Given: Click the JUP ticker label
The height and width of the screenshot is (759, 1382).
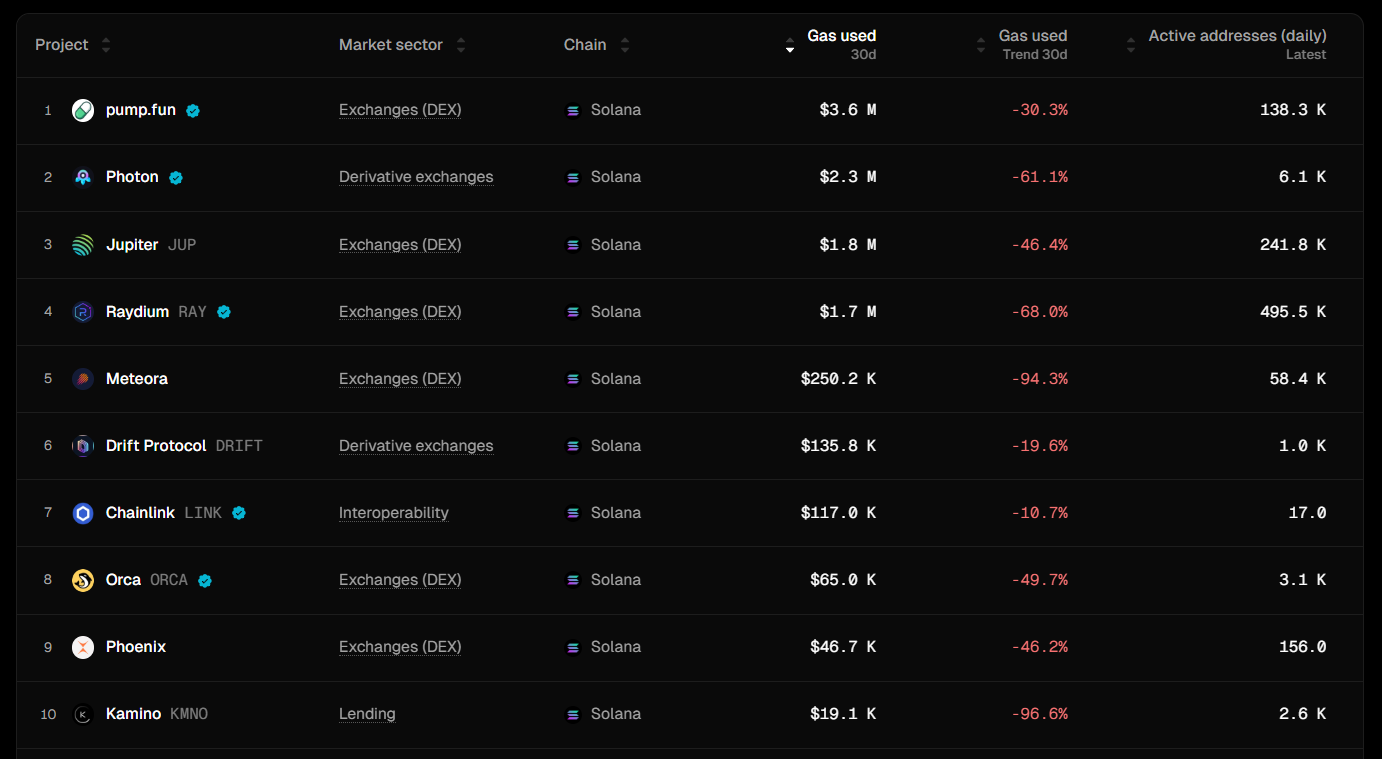Looking at the screenshot, I should click(182, 245).
